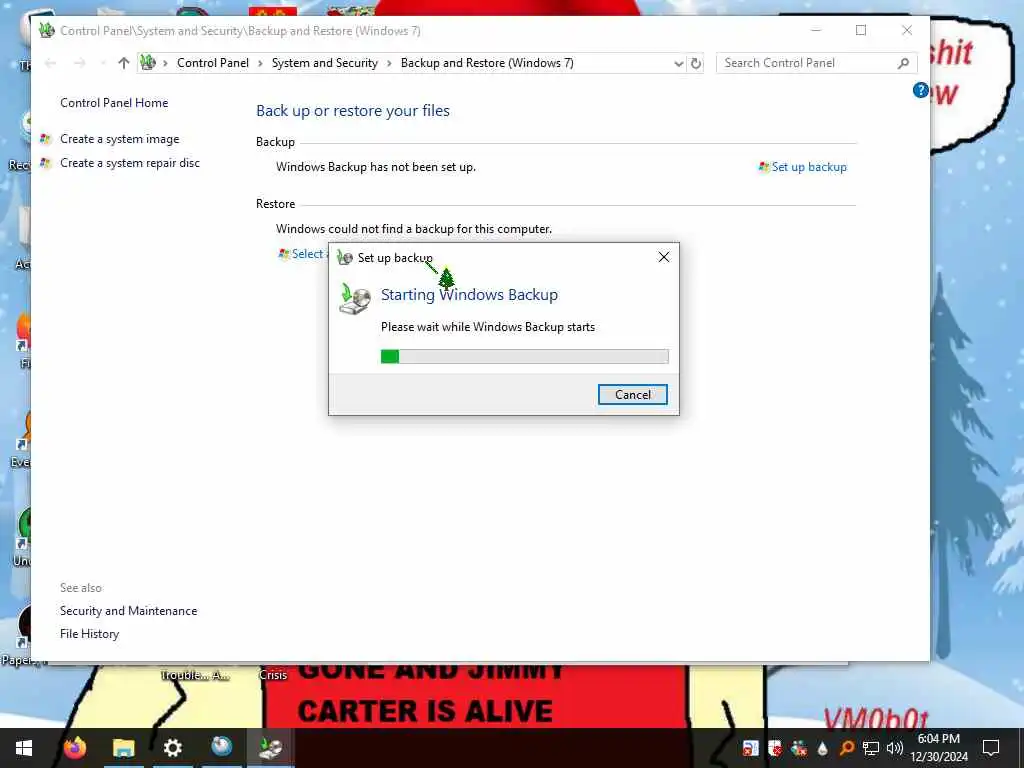1024x768 pixels.
Task: Launch Firefox from the taskbar
Action: click(x=75, y=747)
